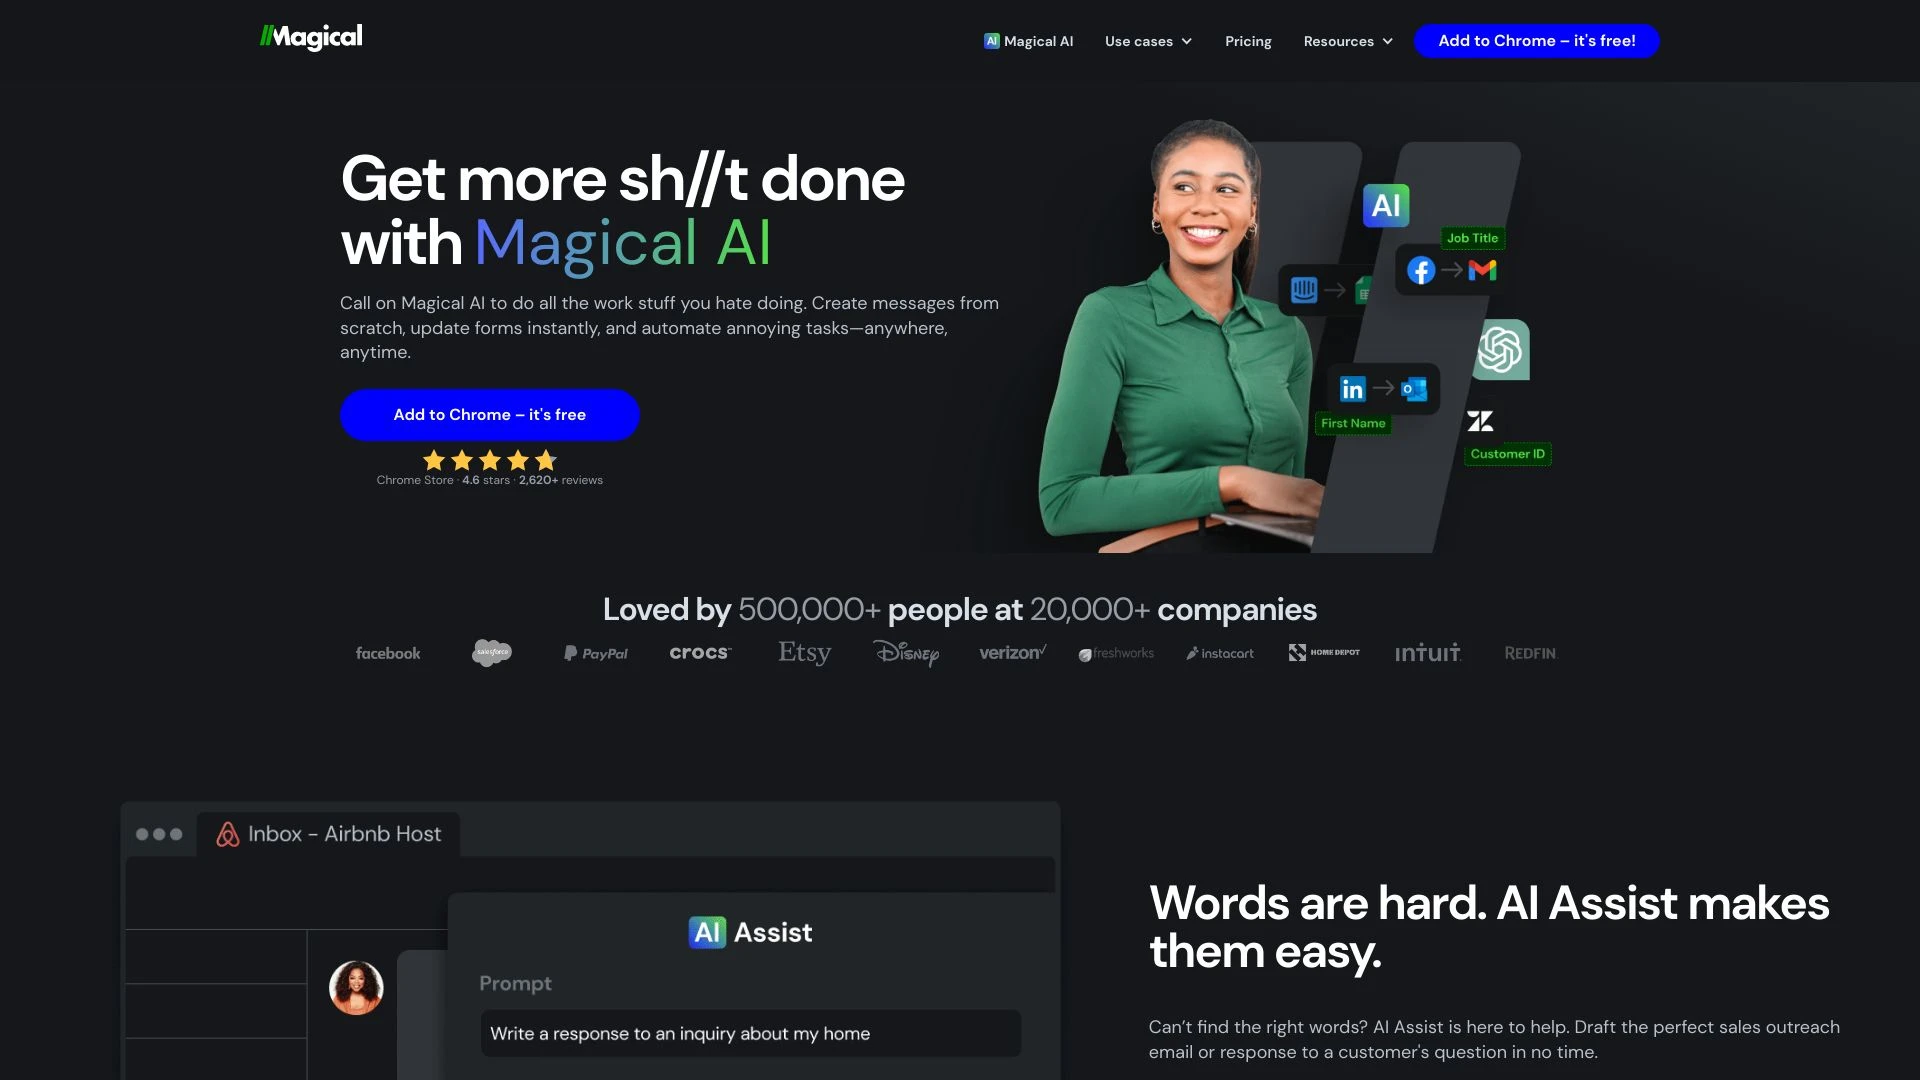The width and height of the screenshot is (1920, 1080).
Task: Click the AI prompt input field
Action: click(x=749, y=1033)
